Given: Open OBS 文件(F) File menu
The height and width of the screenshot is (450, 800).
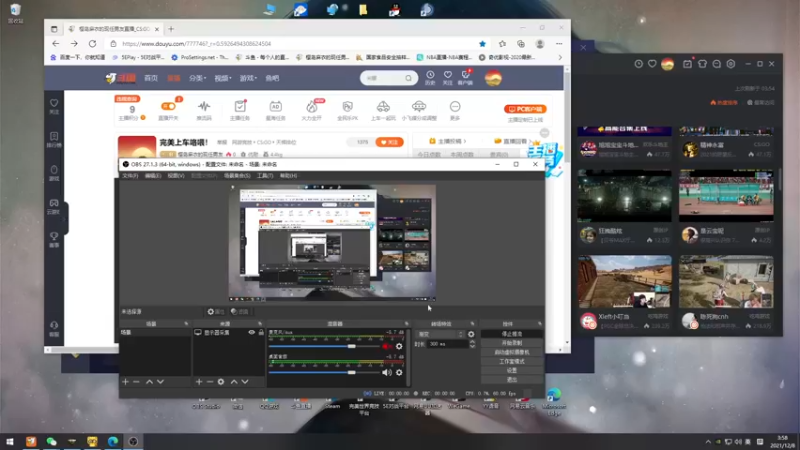Looking at the screenshot, I should click(130, 176).
